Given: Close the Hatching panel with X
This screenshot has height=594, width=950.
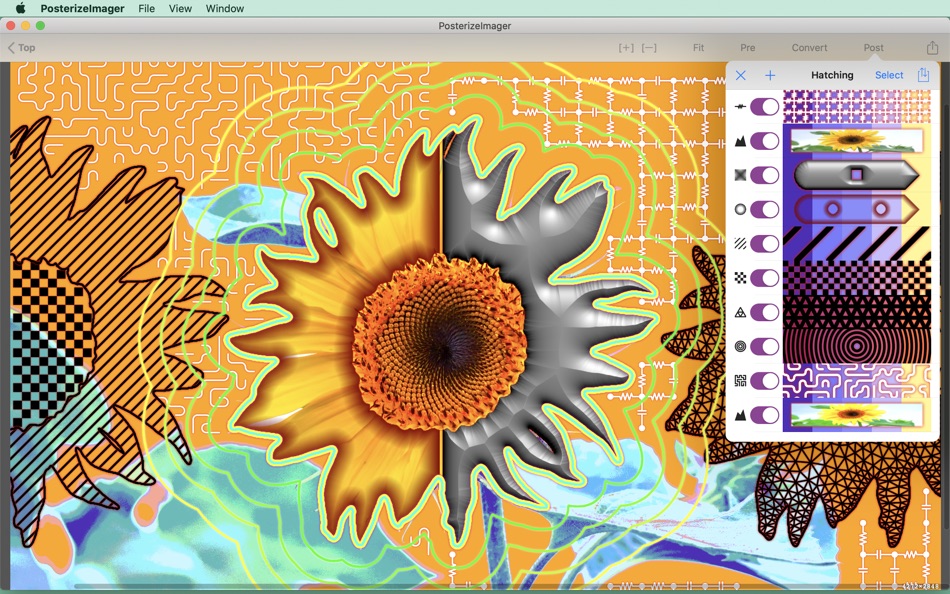Looking at the screenshot, I should point(740,75).
